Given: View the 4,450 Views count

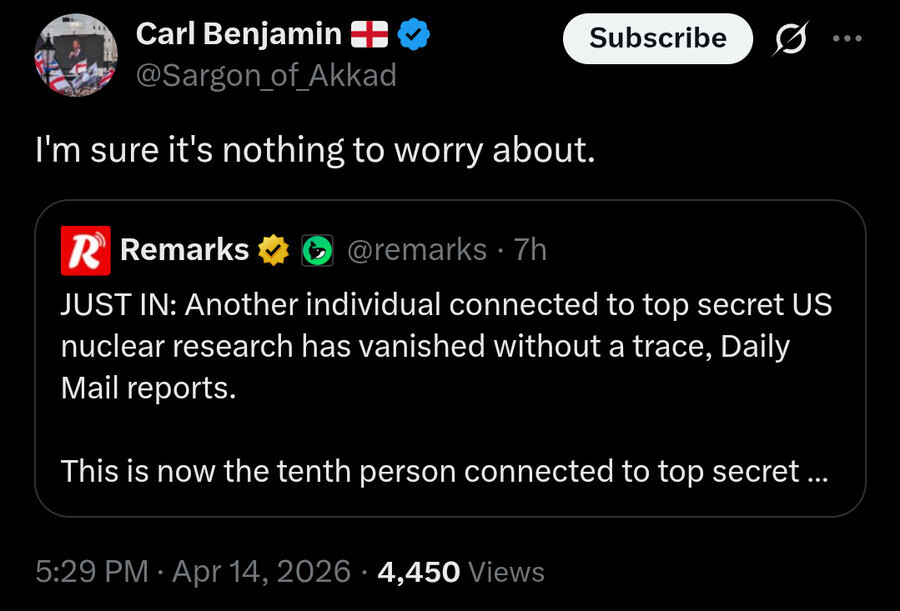Looking at the screenshot, I should tap(461, 572).
